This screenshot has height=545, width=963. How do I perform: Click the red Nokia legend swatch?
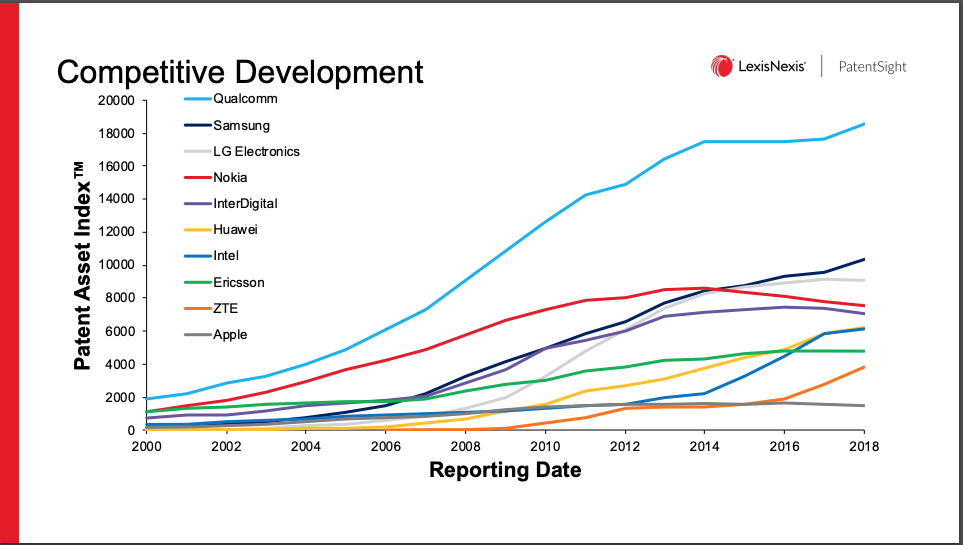pos(197,178)
